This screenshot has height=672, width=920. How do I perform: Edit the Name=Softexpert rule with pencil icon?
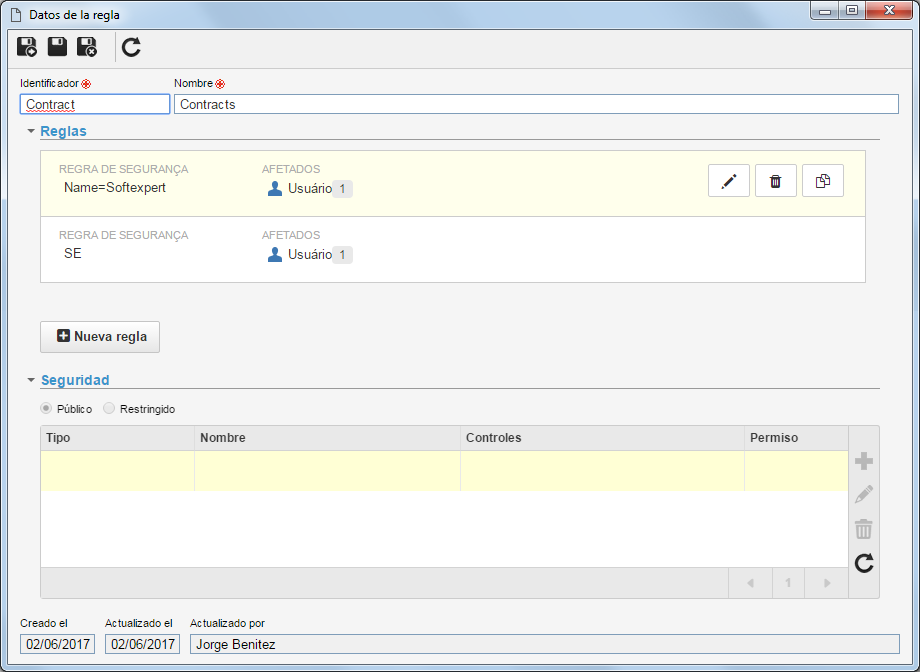tap(729, 181)
